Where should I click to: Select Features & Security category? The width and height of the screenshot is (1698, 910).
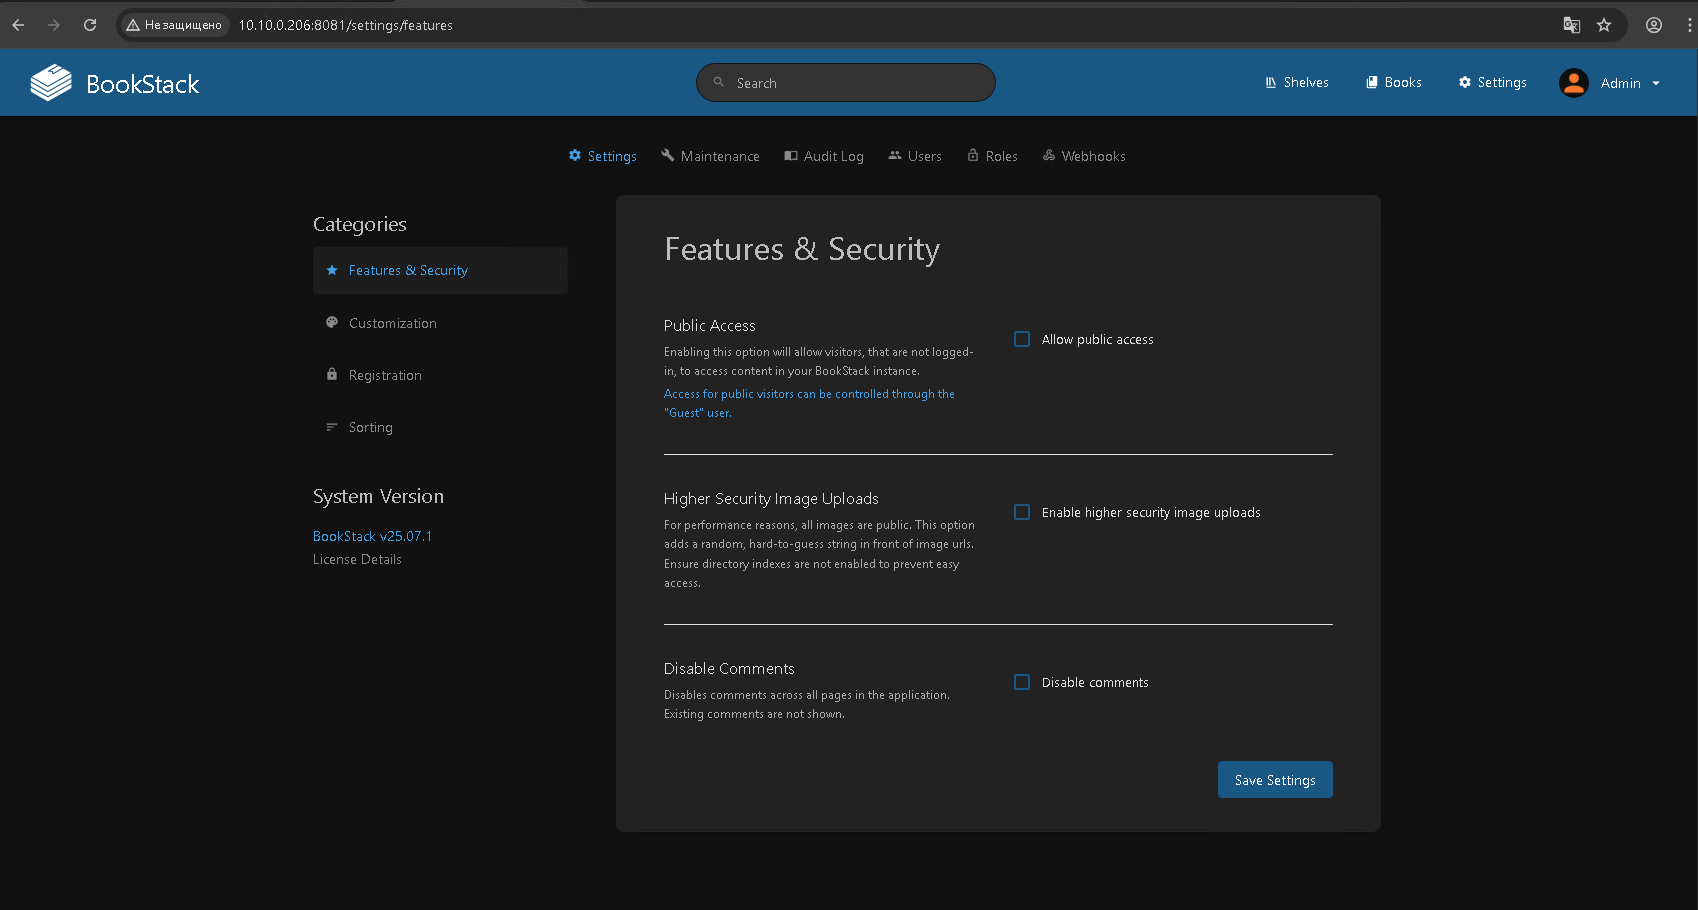pos(440,270)
